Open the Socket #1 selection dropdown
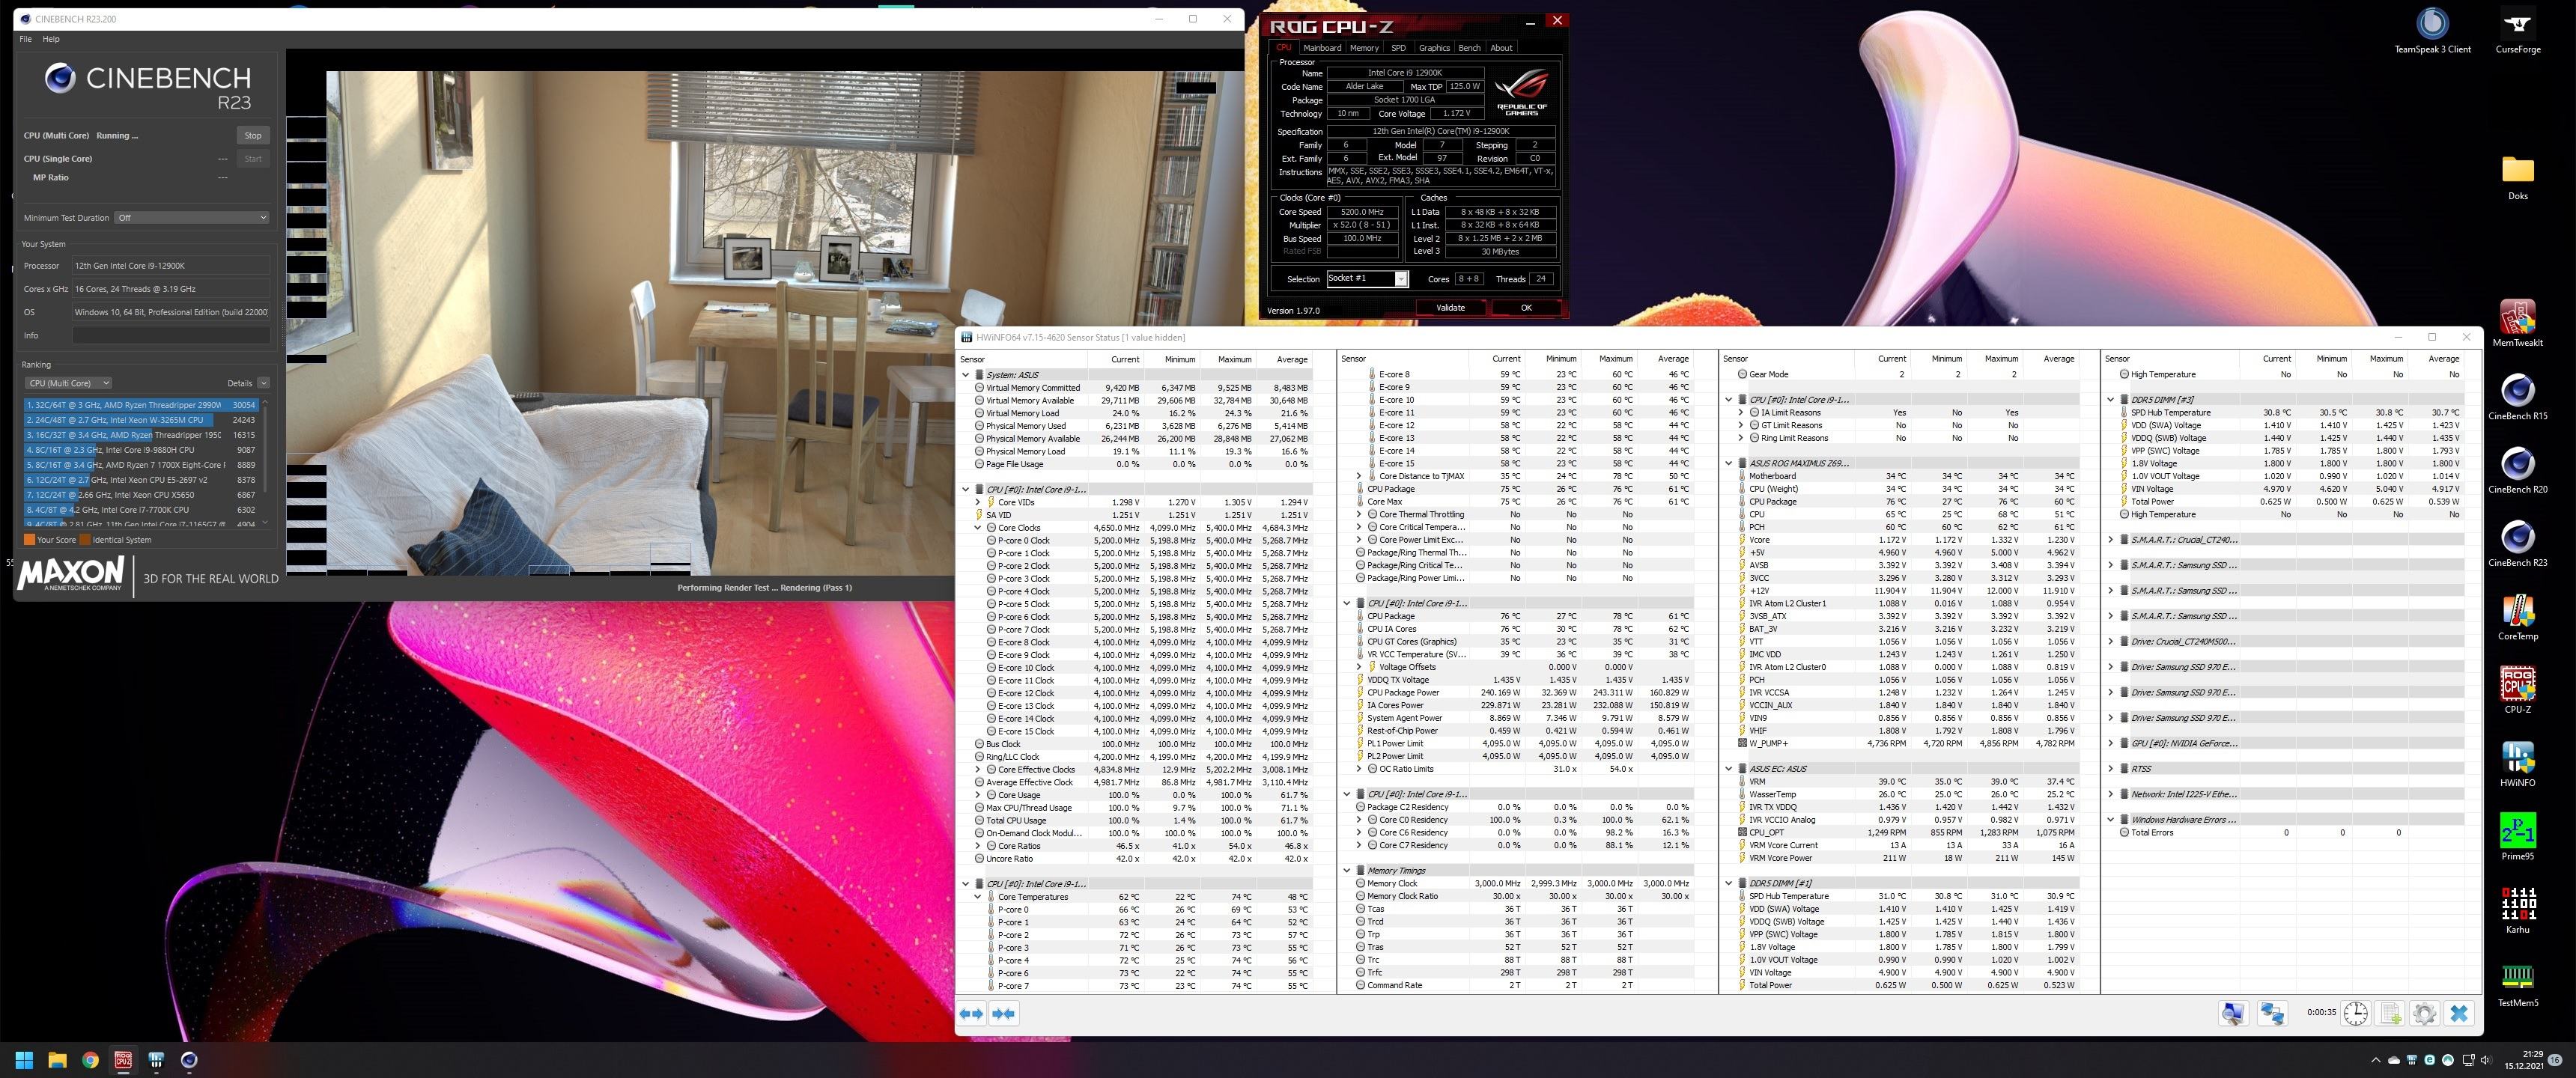2576x1078 pixels. coord(1367,279)
